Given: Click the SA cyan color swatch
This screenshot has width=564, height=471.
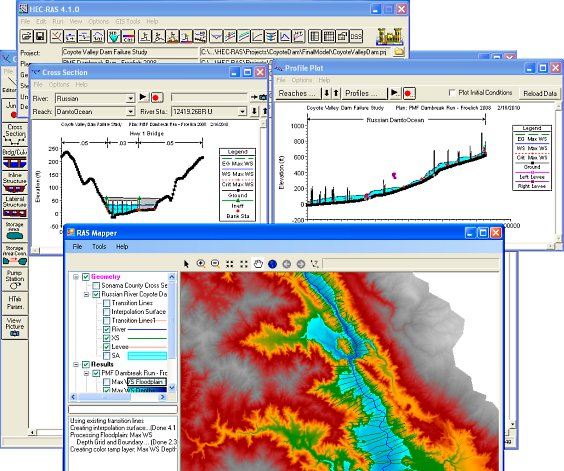Looking at the screenshot, I should 147,356.
